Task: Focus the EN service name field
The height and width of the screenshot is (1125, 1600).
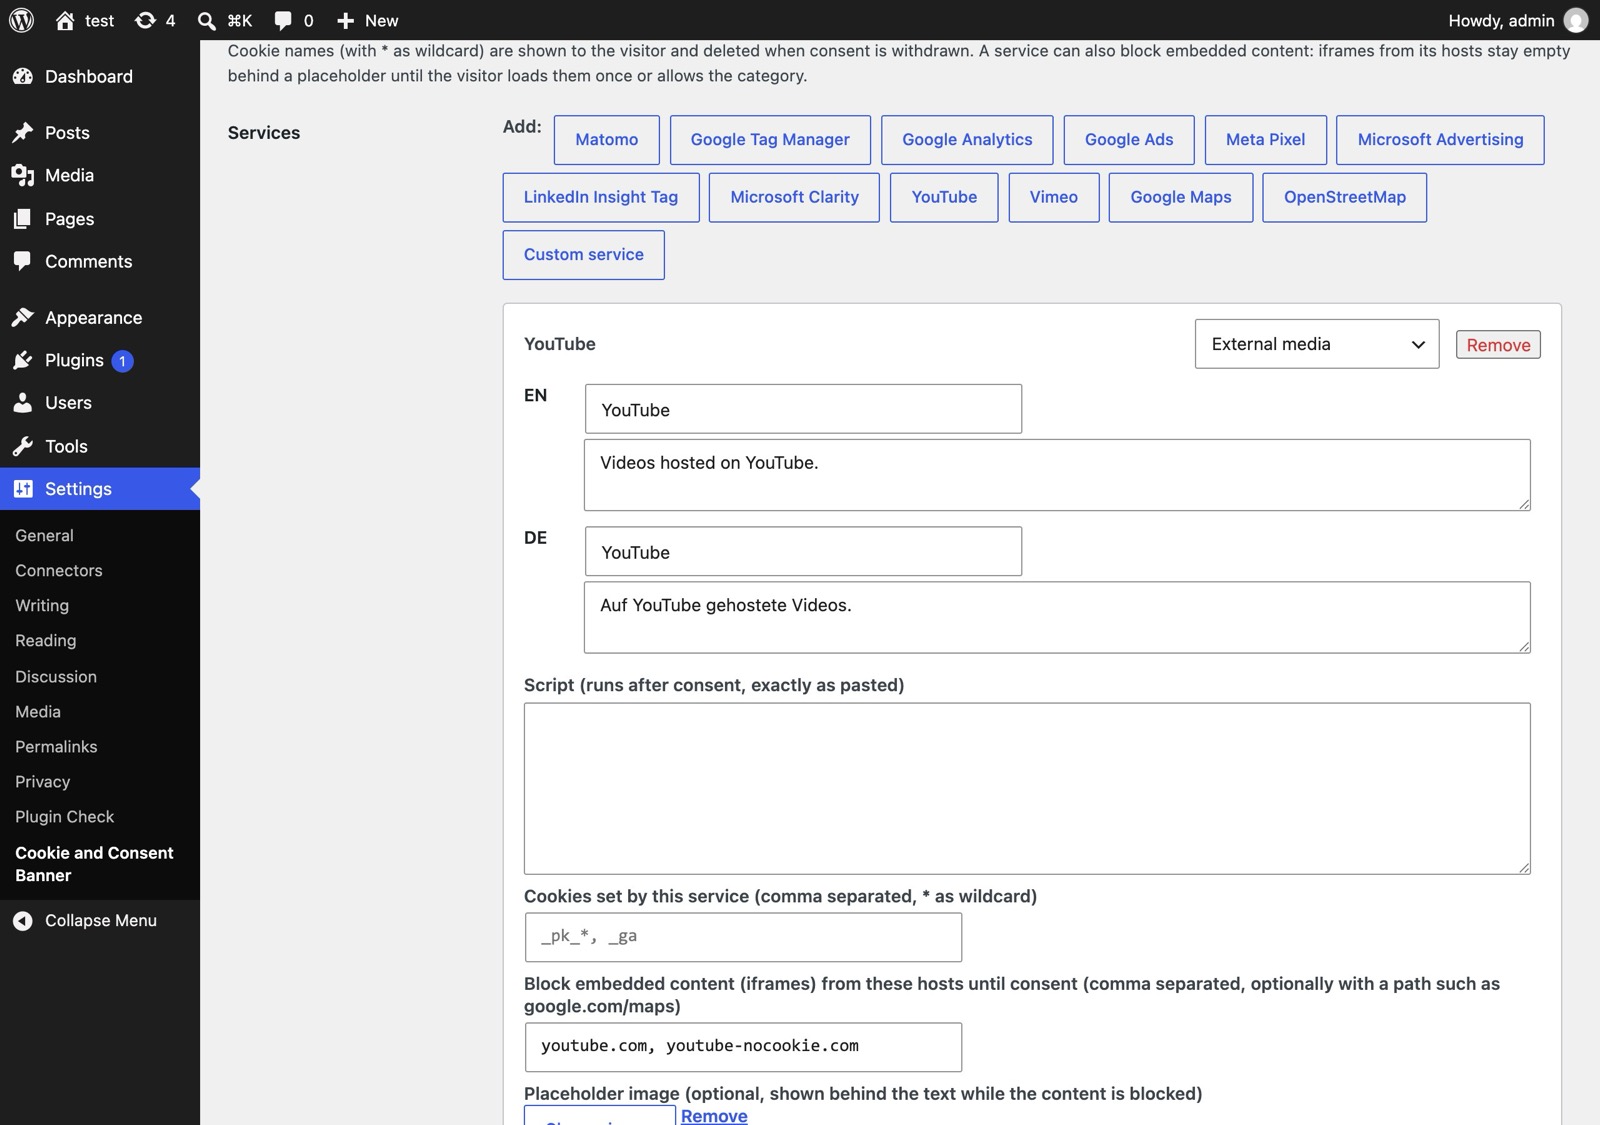Action: 803,409
